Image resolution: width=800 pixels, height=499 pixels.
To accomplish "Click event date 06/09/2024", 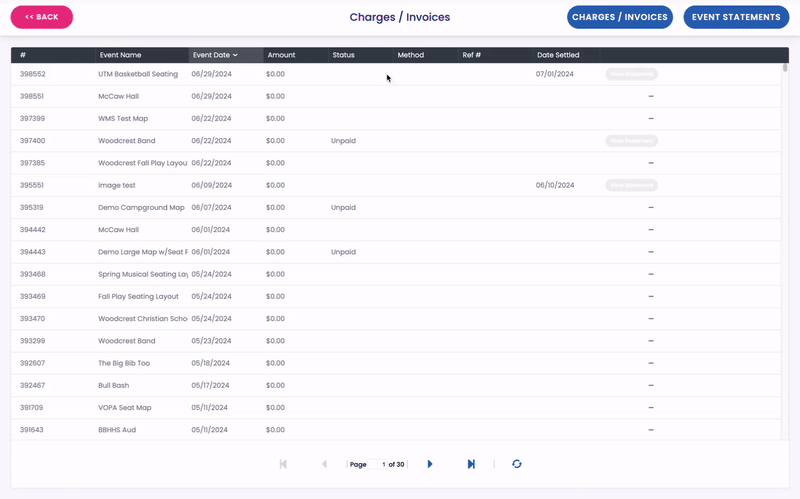I will point(211,185).
